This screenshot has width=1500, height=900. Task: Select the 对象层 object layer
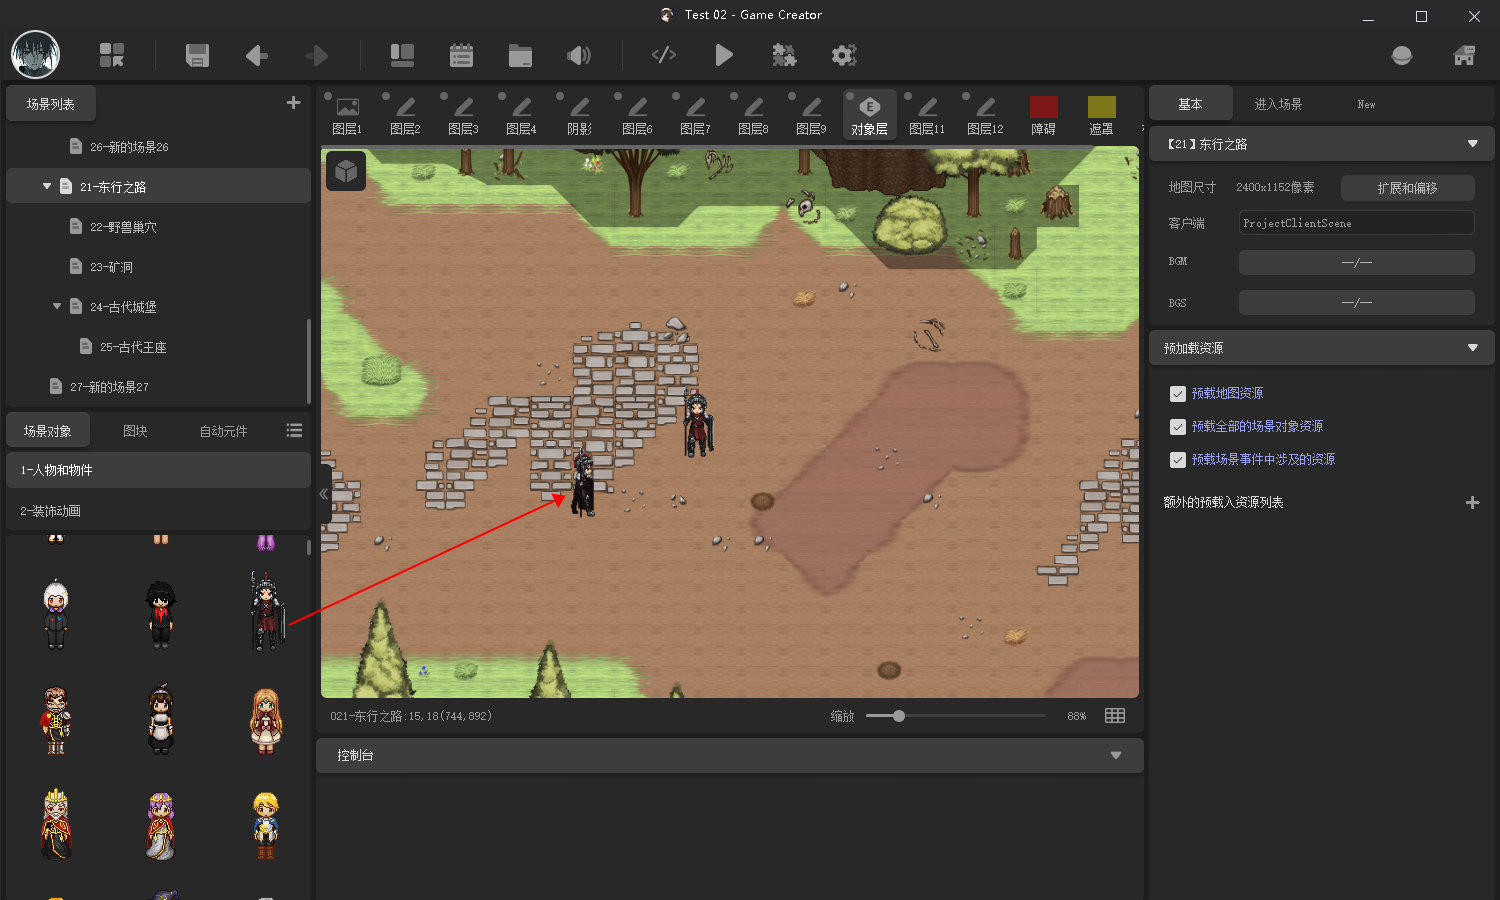point(869,114)
